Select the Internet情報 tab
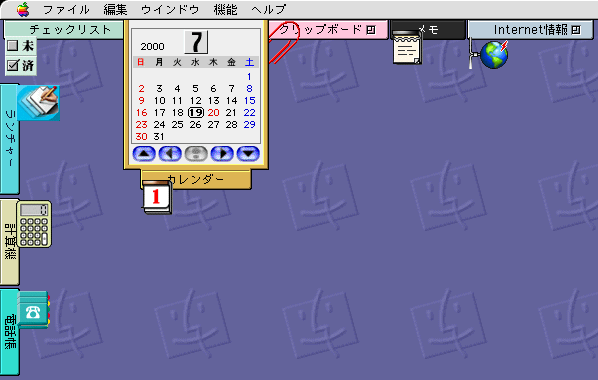Viewport: 598px width, 380px height. tap(530, 30)
